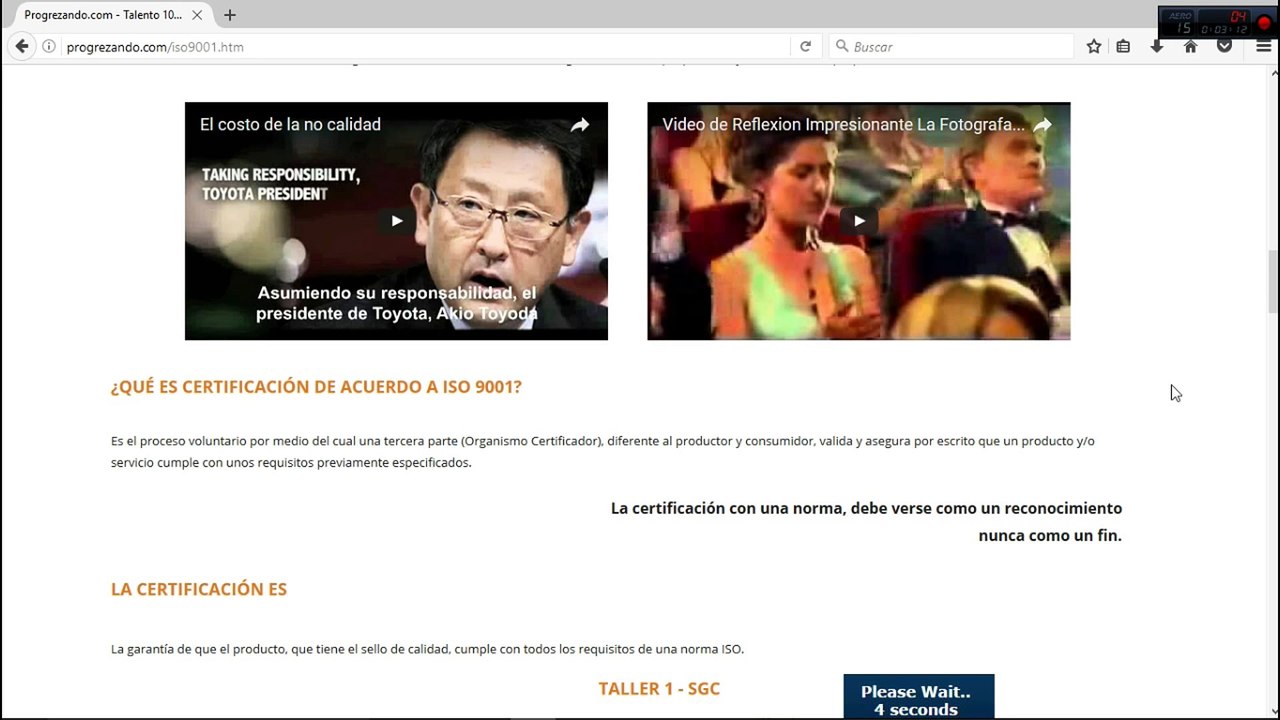Click the Pocket save icon

tap(1224, 46)
